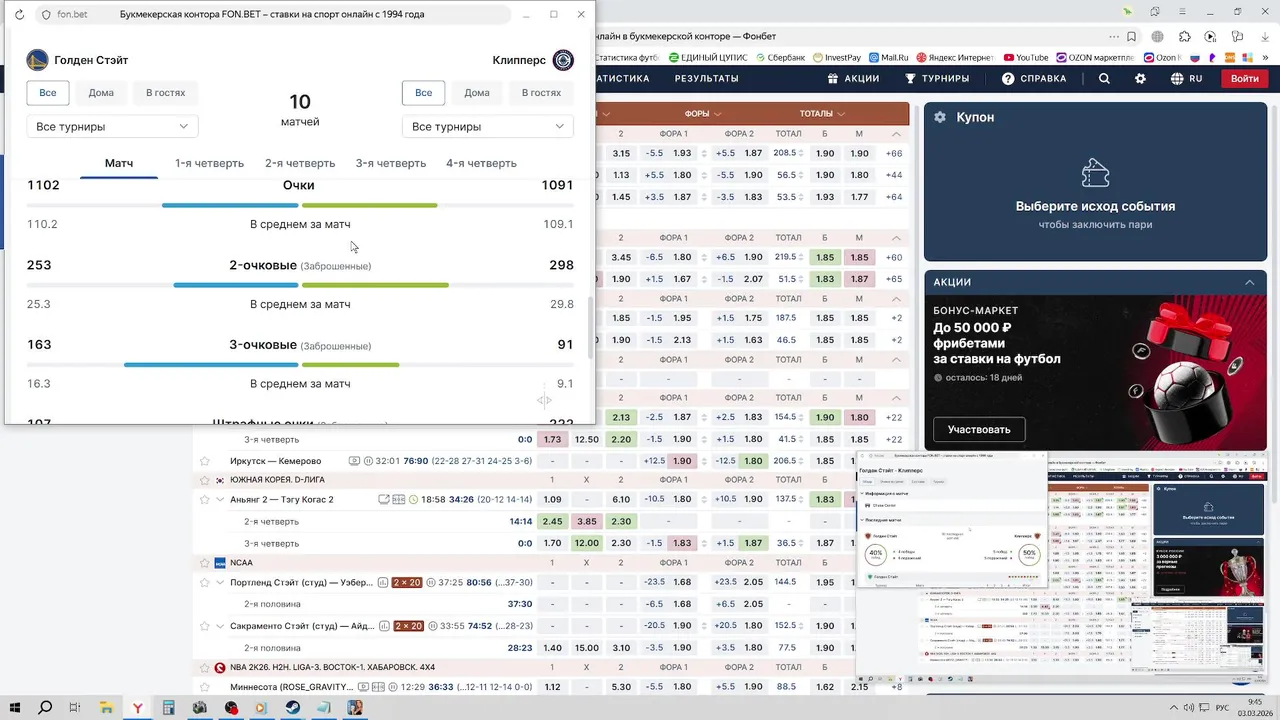Open Все турниры dropdown for Голден Стэйт

click(112, 127)
